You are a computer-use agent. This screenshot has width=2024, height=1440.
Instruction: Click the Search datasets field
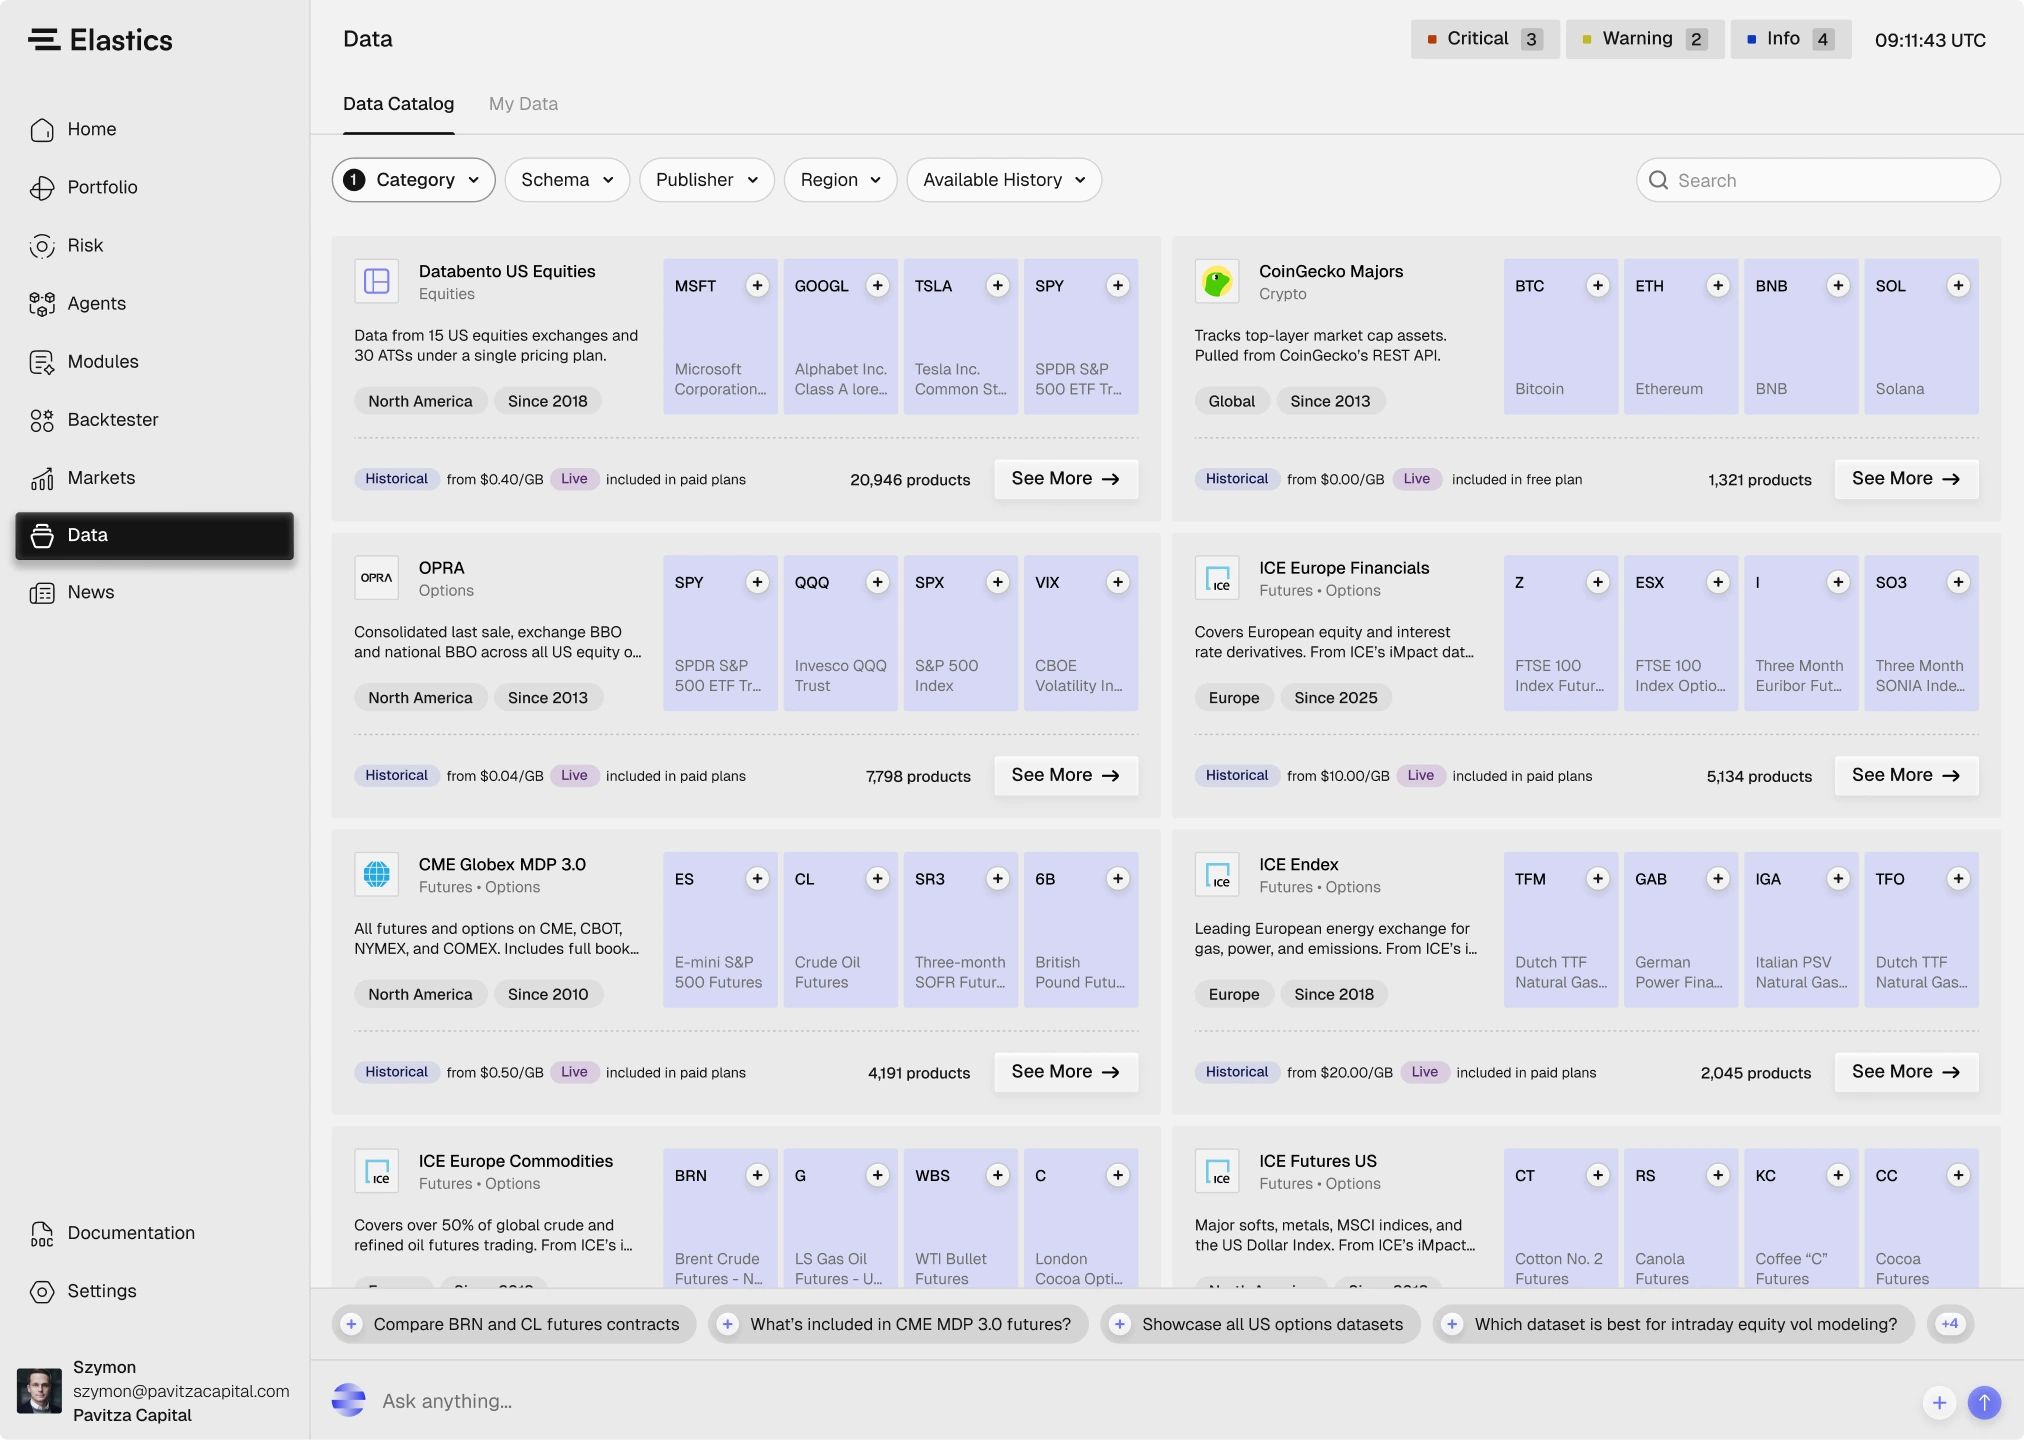coord(1818,180)
